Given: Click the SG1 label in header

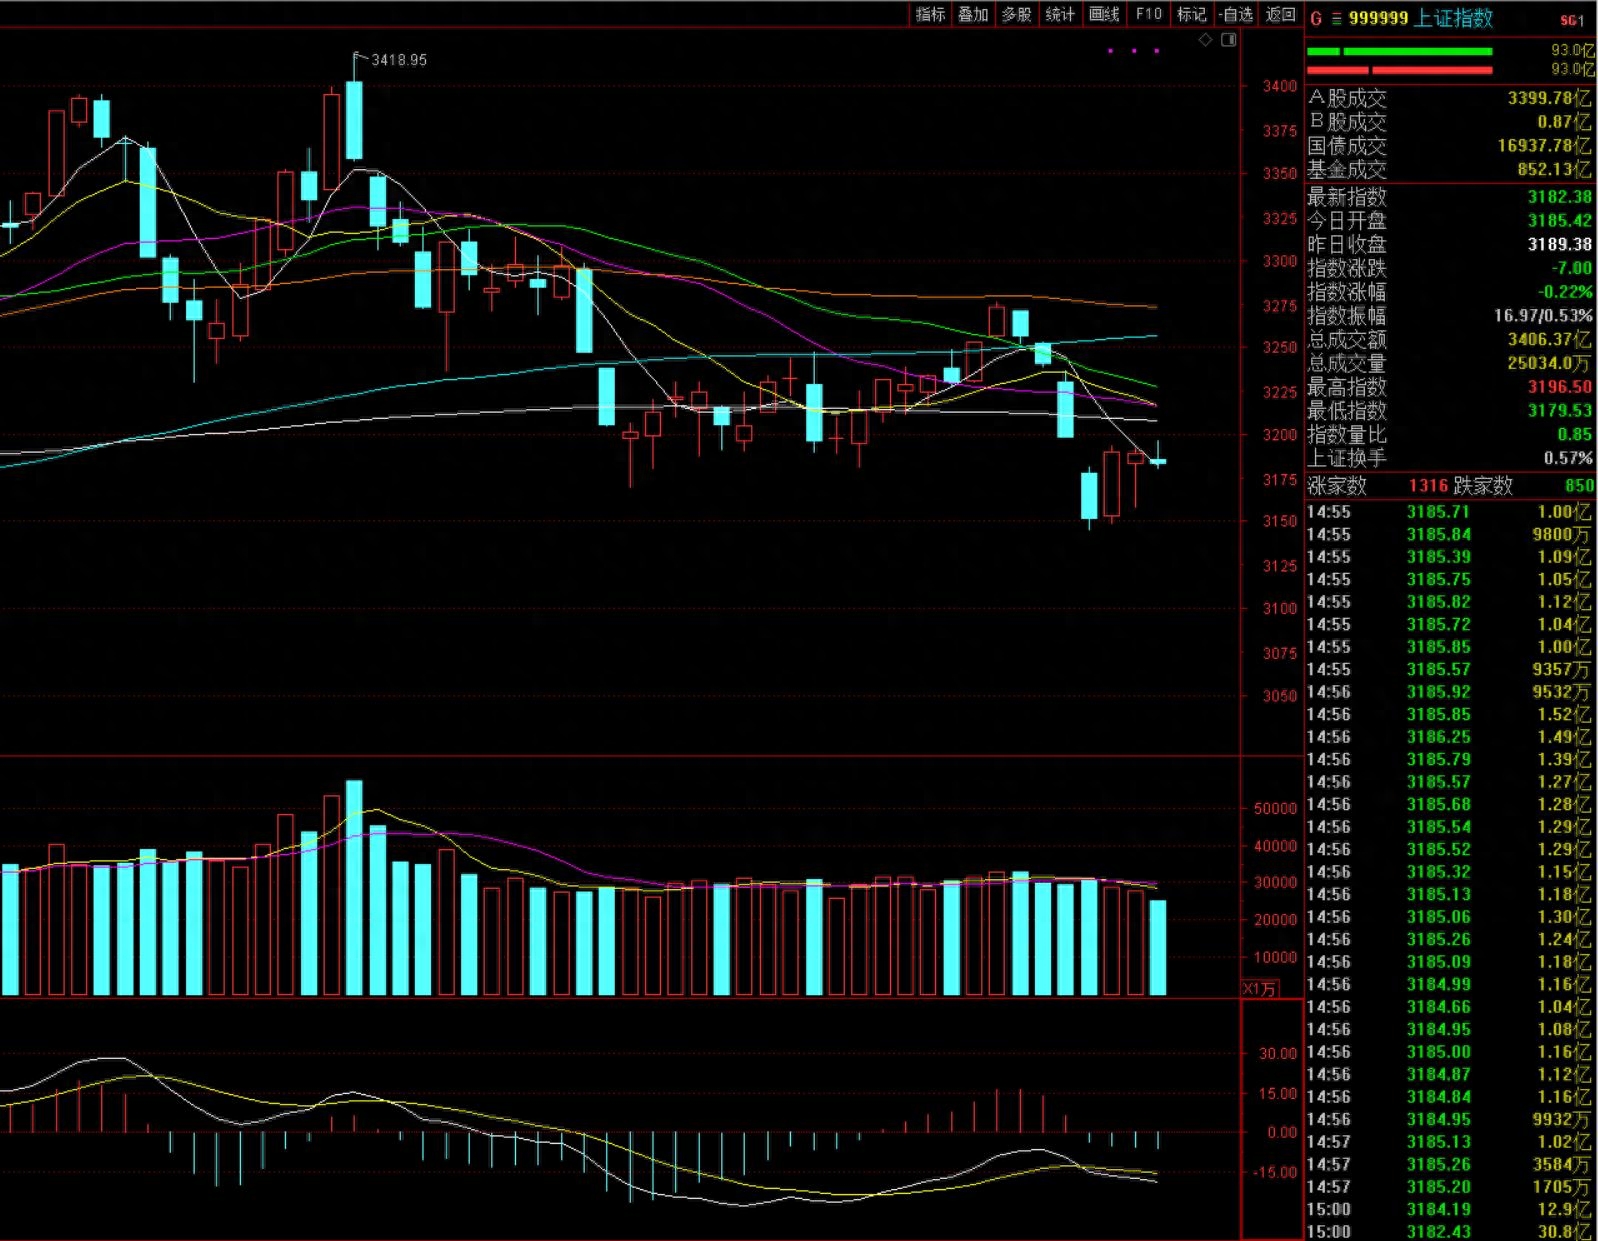Looking at the screenshot, I should point(1572,20).
